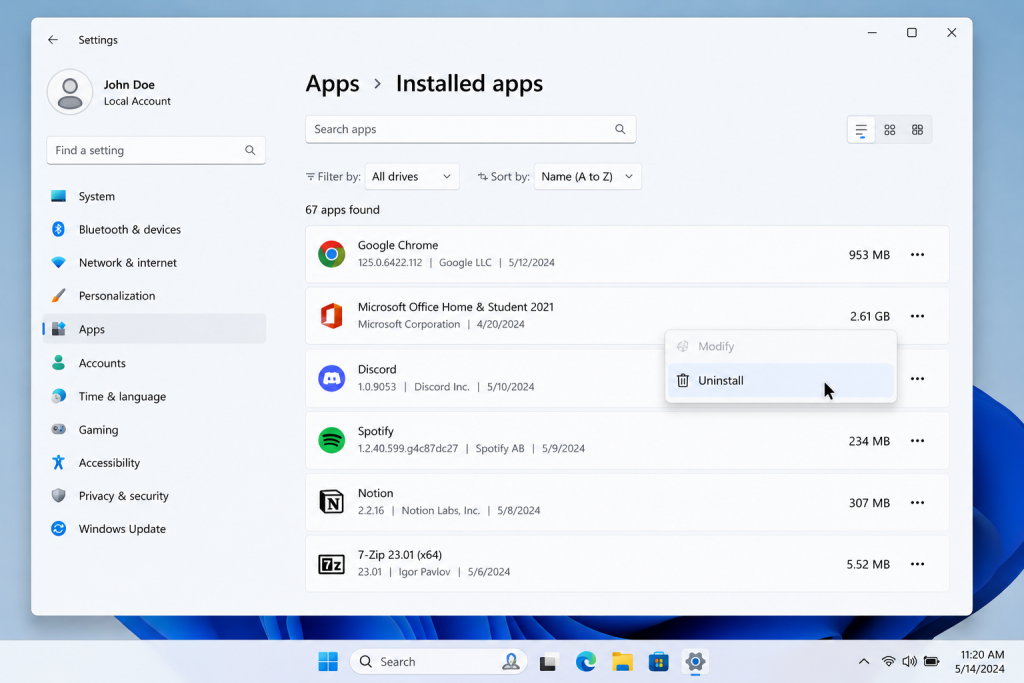Click the magnifier in Find a setting
Screen dimensions: 1024x683
pyautogui.click(x=250, y=150)
